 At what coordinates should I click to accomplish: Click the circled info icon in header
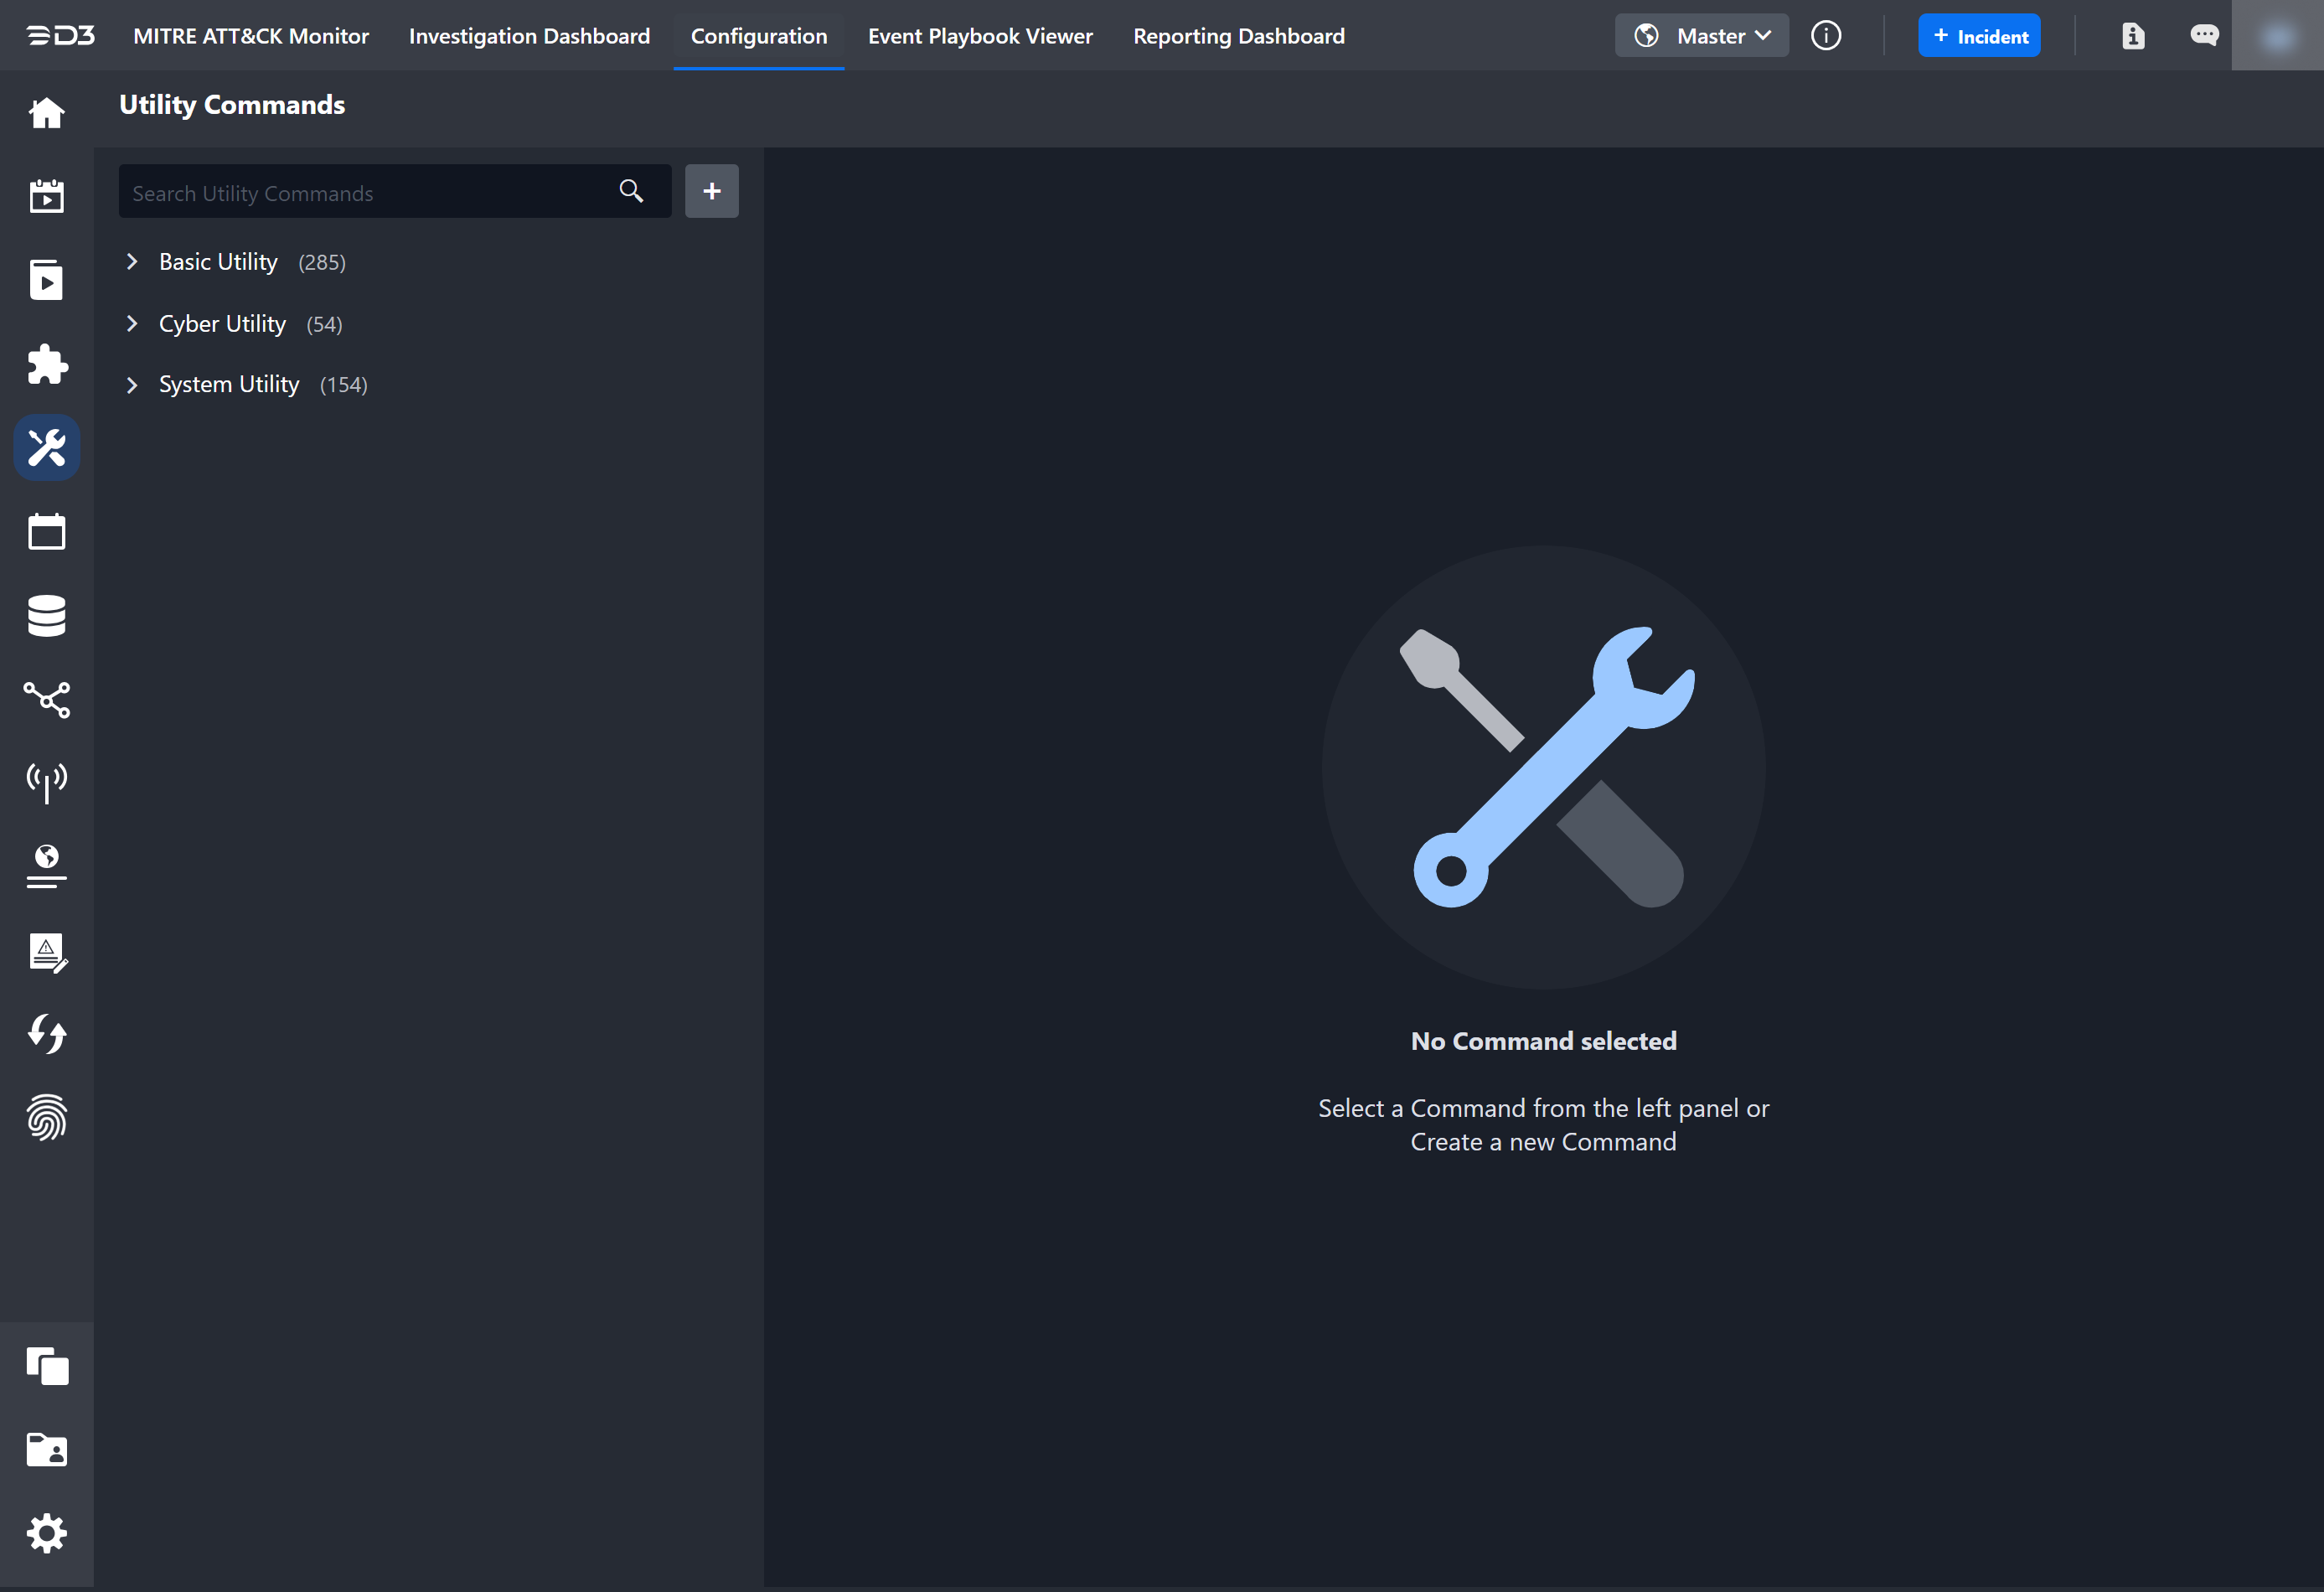point(1825,36)
